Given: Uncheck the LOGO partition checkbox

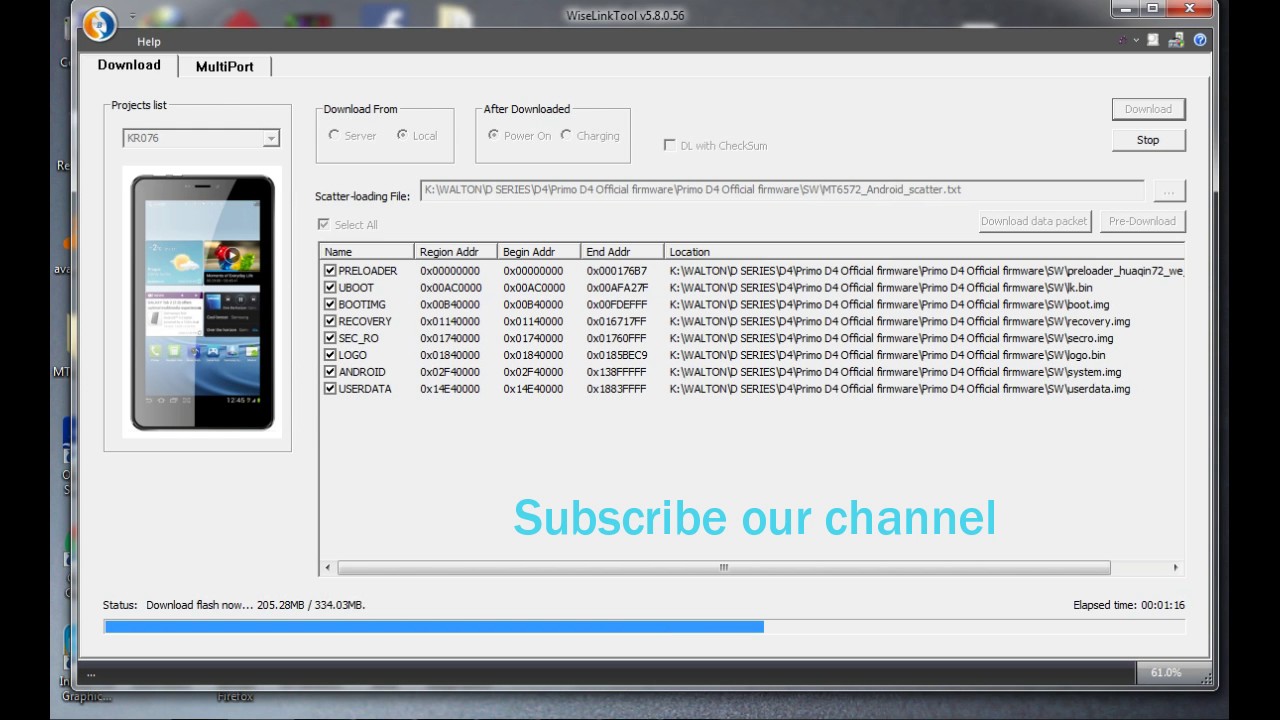Looking at the screenshot, I should click(x=330, y=355).
